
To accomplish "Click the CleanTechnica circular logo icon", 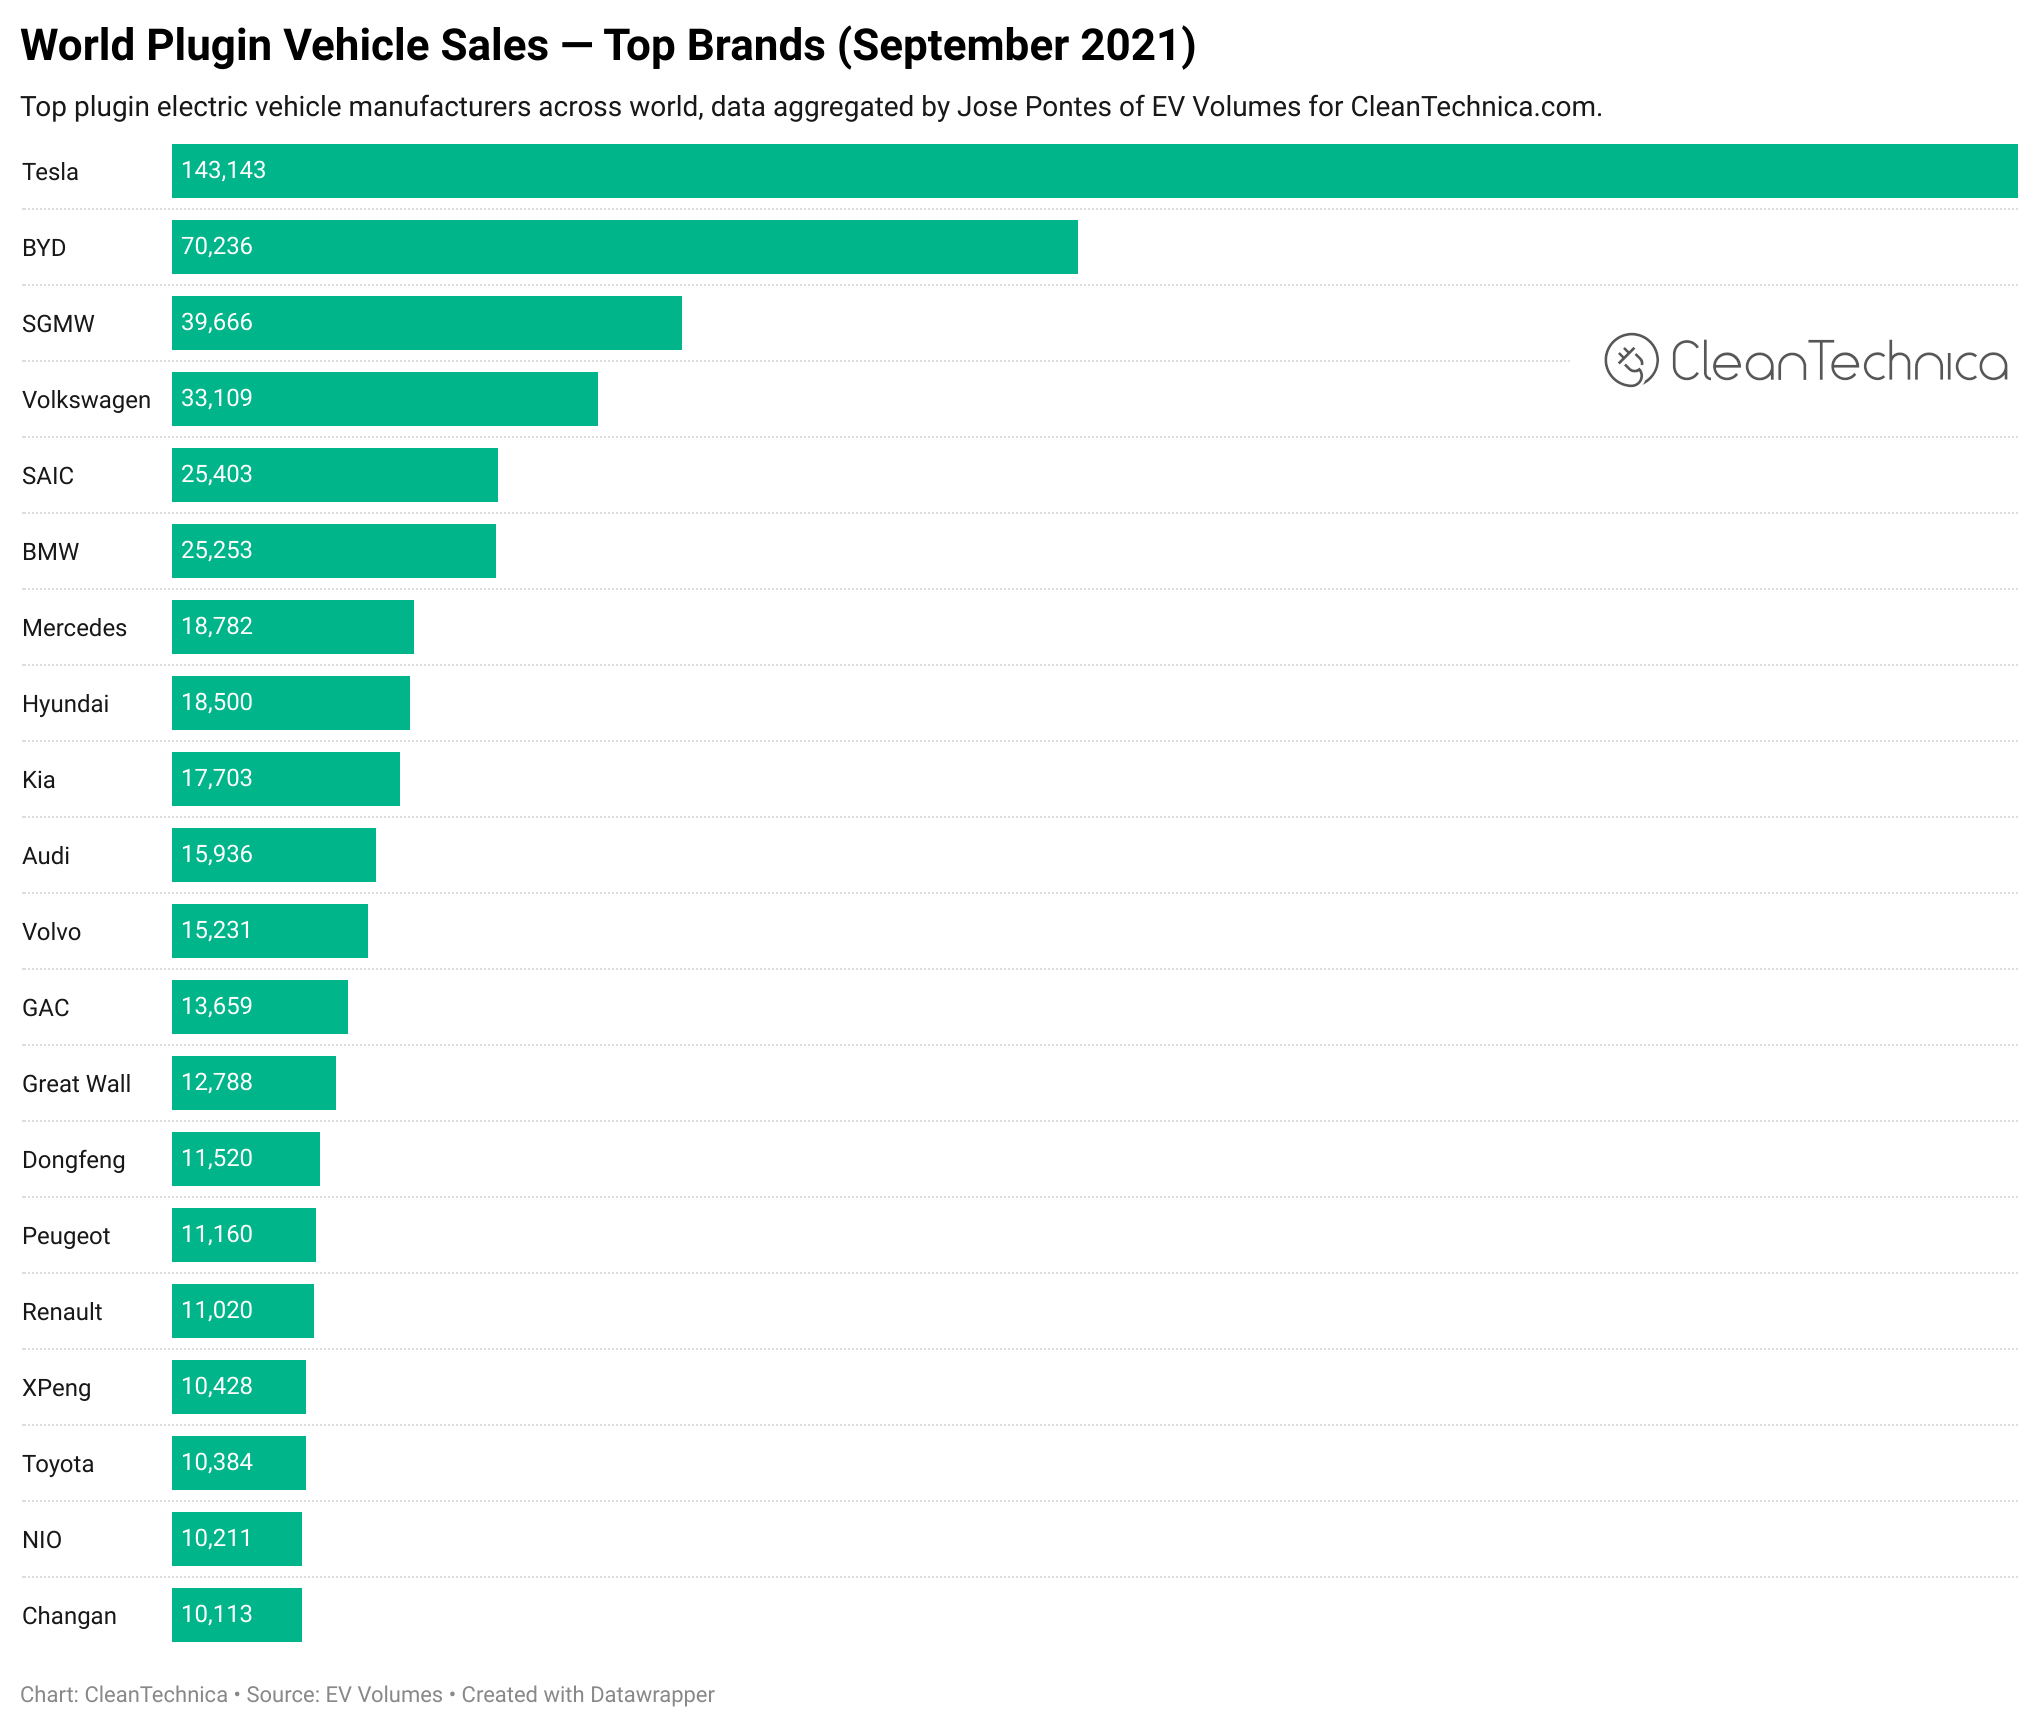I will (x=1631, y=360).
